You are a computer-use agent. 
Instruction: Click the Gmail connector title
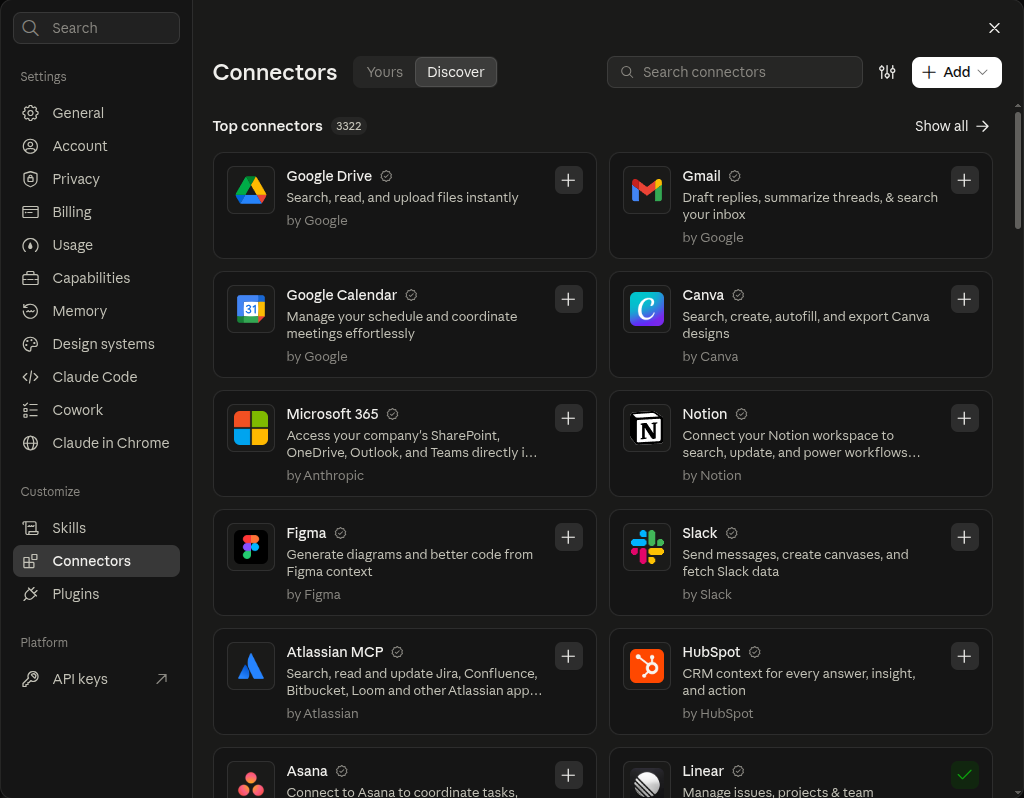(701, 176)
